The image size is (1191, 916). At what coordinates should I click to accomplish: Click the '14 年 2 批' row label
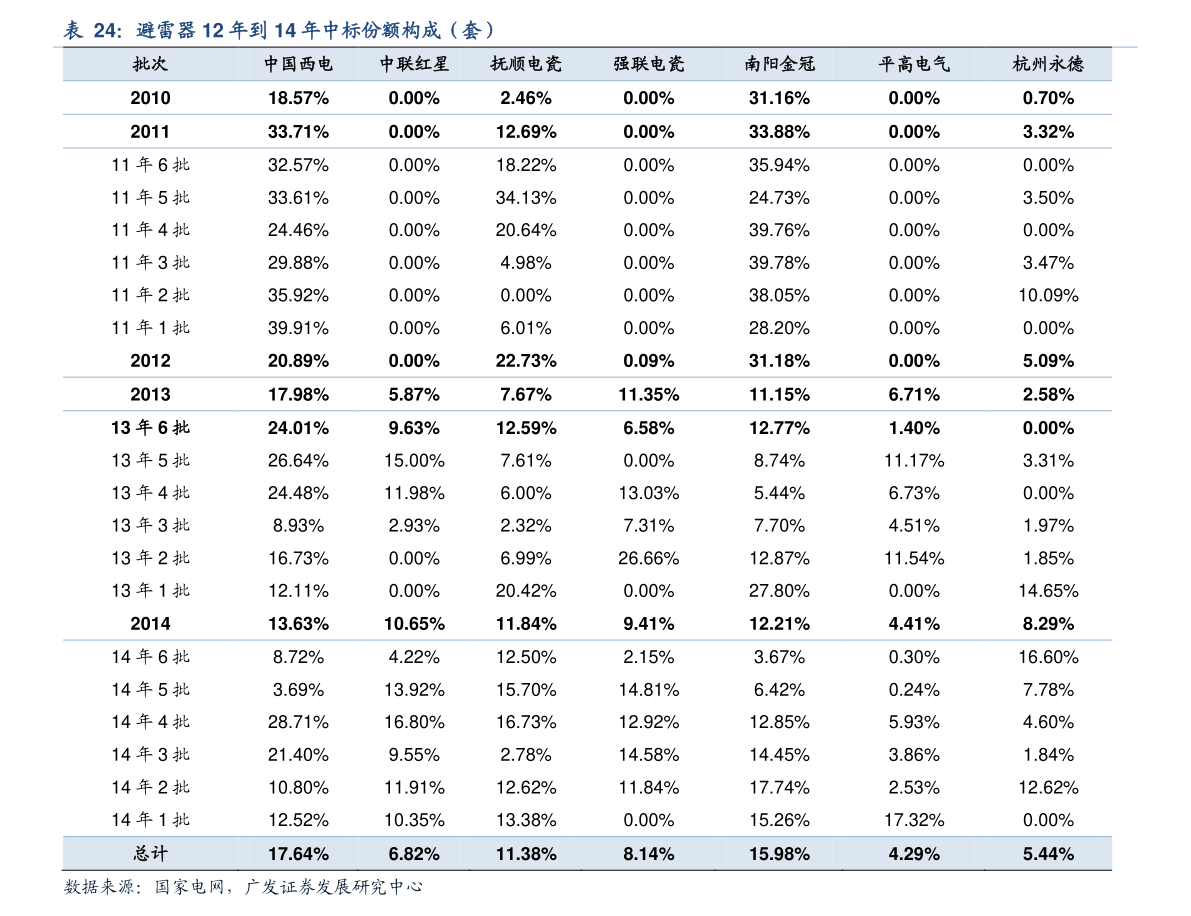tap(150, 788)
